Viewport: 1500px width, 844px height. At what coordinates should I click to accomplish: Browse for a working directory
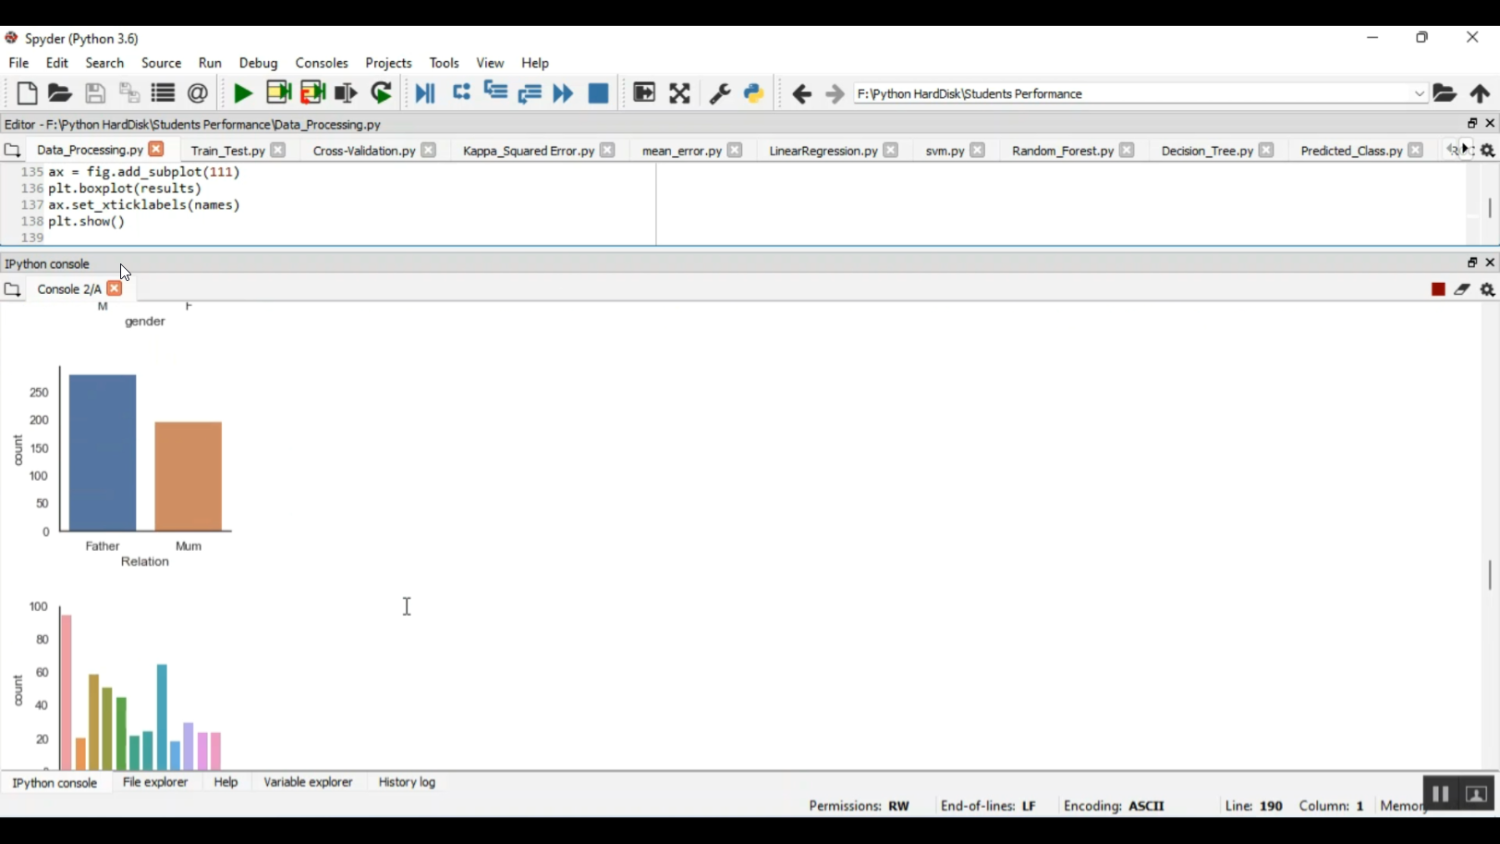(1445, 93)
